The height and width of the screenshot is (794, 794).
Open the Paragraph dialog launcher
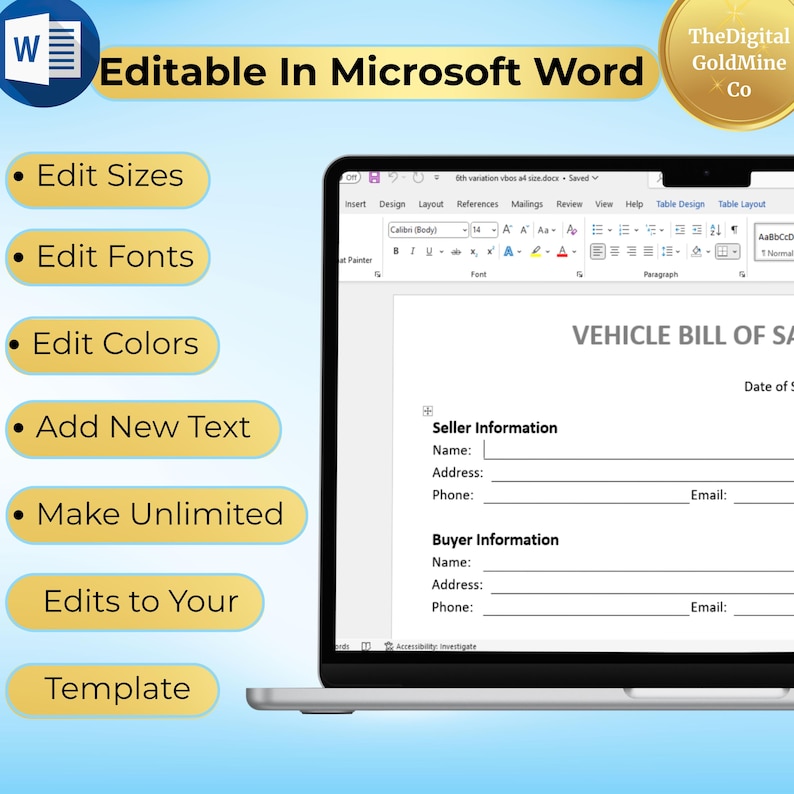pyautogui.click(x=742, y=274)
